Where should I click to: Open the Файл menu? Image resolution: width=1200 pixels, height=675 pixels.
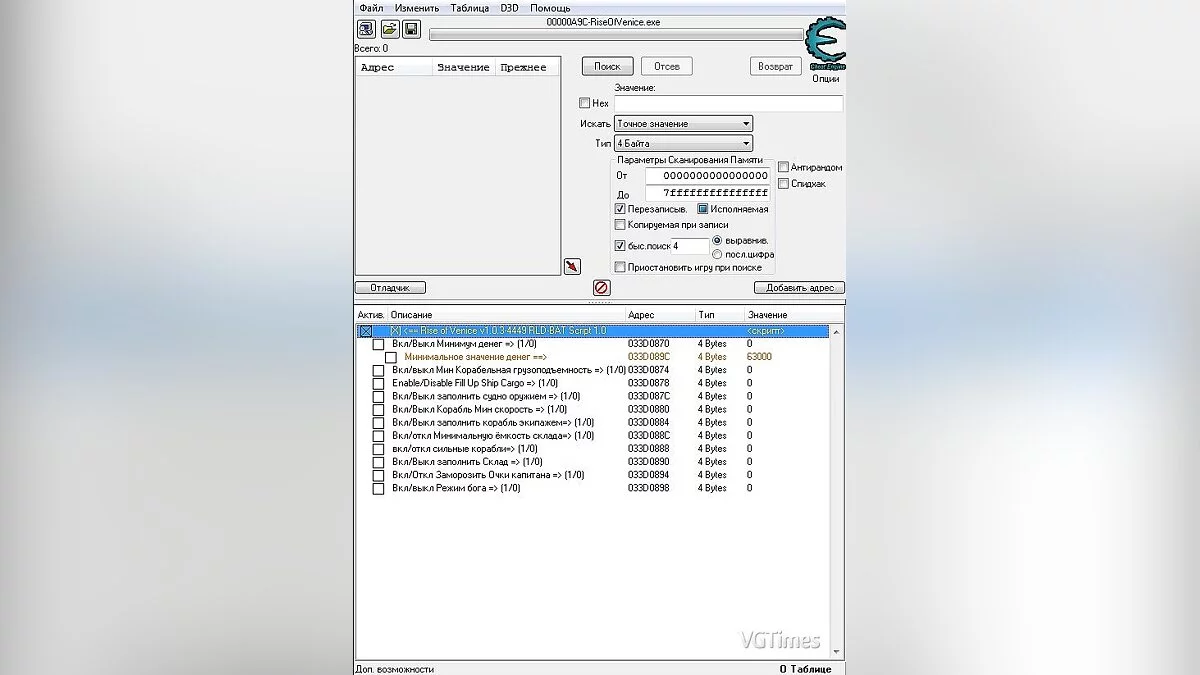[x=371, y=8]
